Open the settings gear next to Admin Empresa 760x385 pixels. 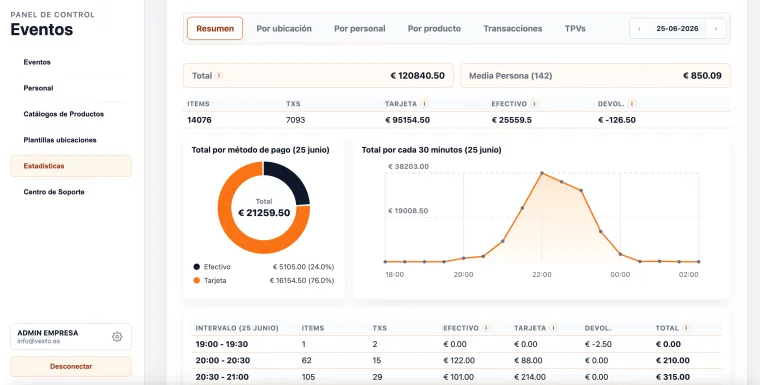117,337
